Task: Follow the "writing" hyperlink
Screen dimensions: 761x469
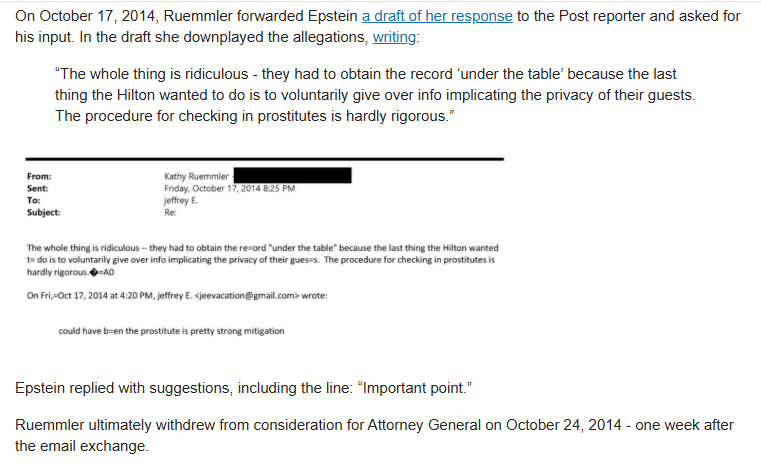Action: 396,38
